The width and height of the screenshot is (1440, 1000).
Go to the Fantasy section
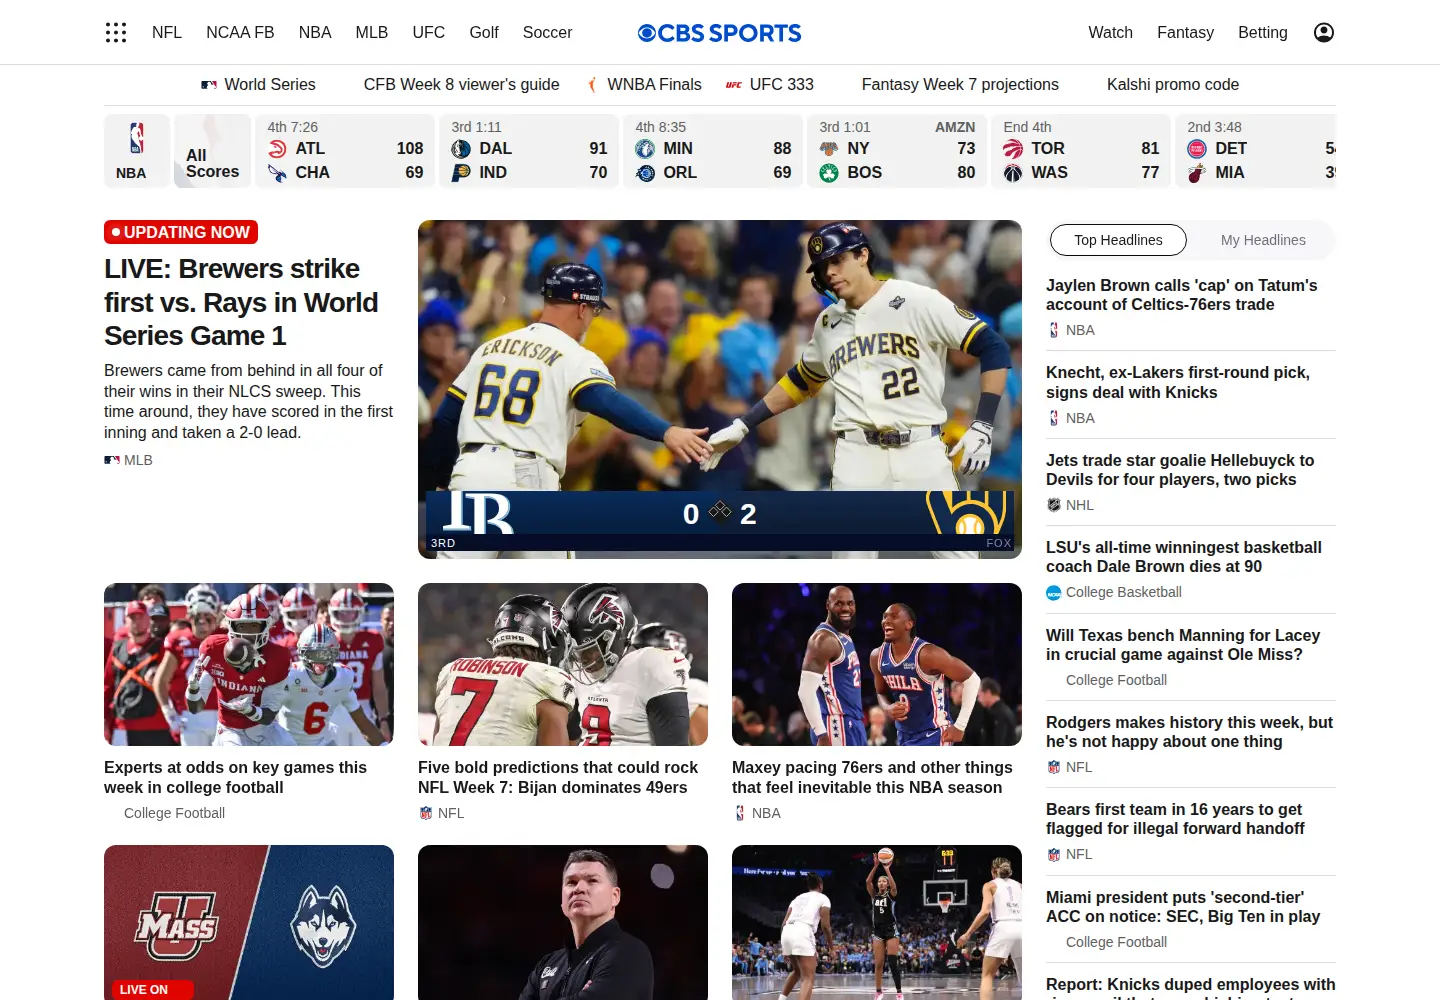(x=1185, y=32)
